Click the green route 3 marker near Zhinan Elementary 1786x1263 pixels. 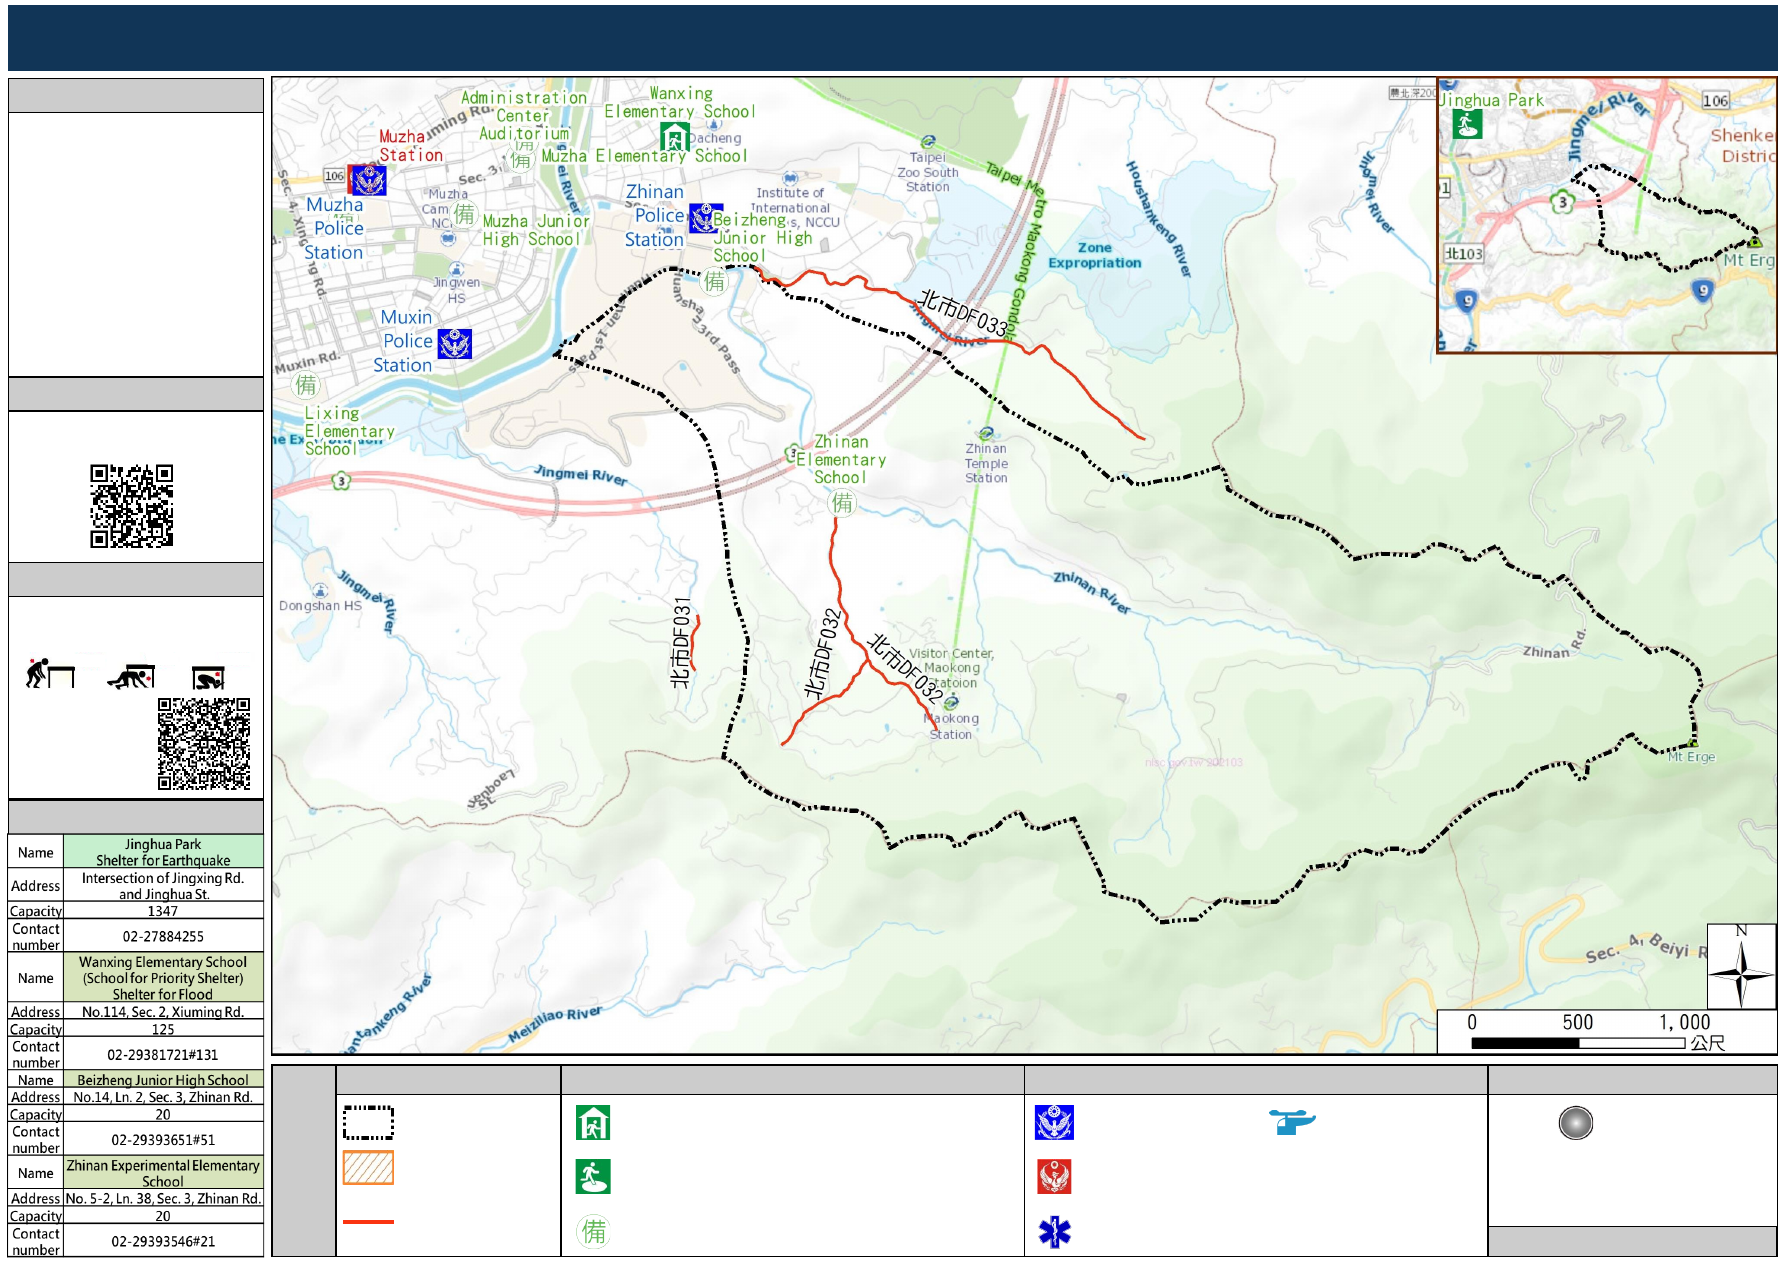pyautogui.click(x=793, y=453)
